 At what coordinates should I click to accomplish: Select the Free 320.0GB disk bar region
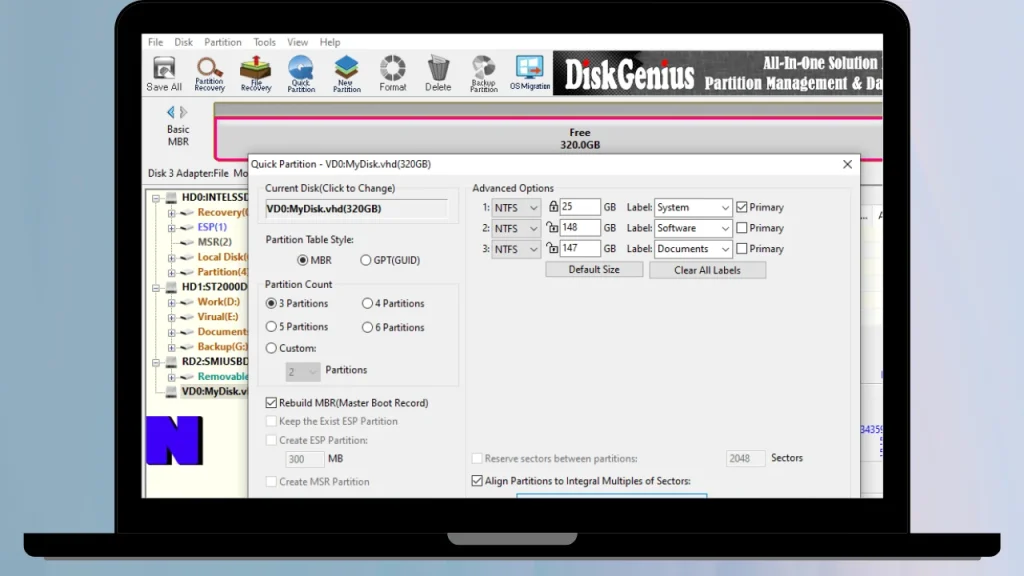(x=549, y=138)
